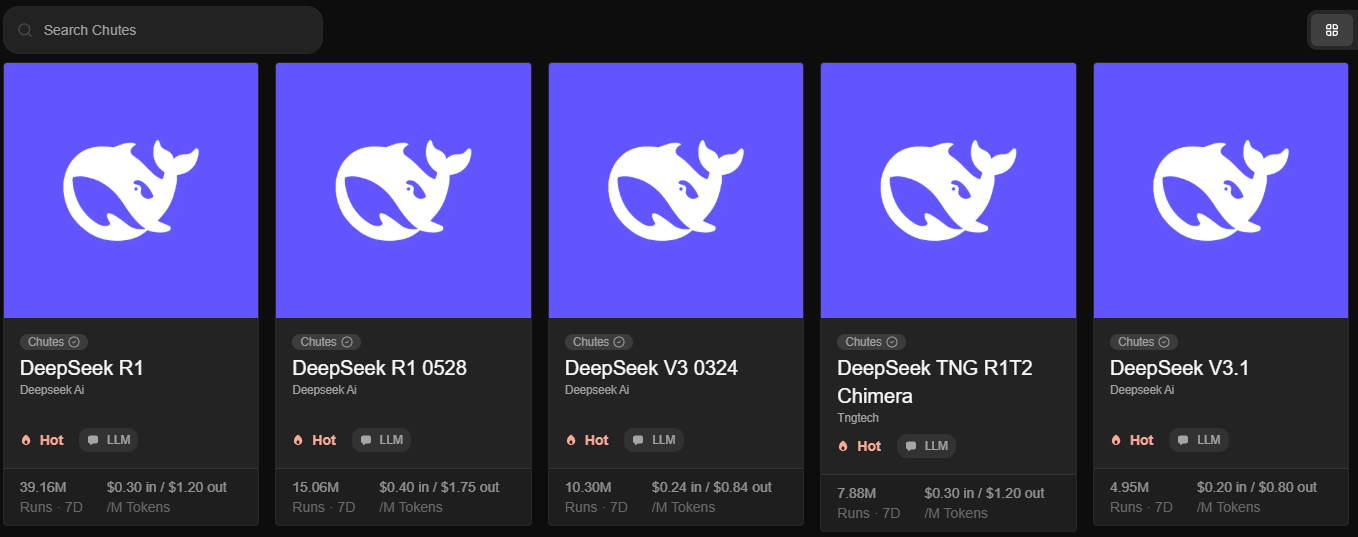
Task: Open the DeepSeek TNG R1T2 Chimera title
Action: click(x=934, y=381)
